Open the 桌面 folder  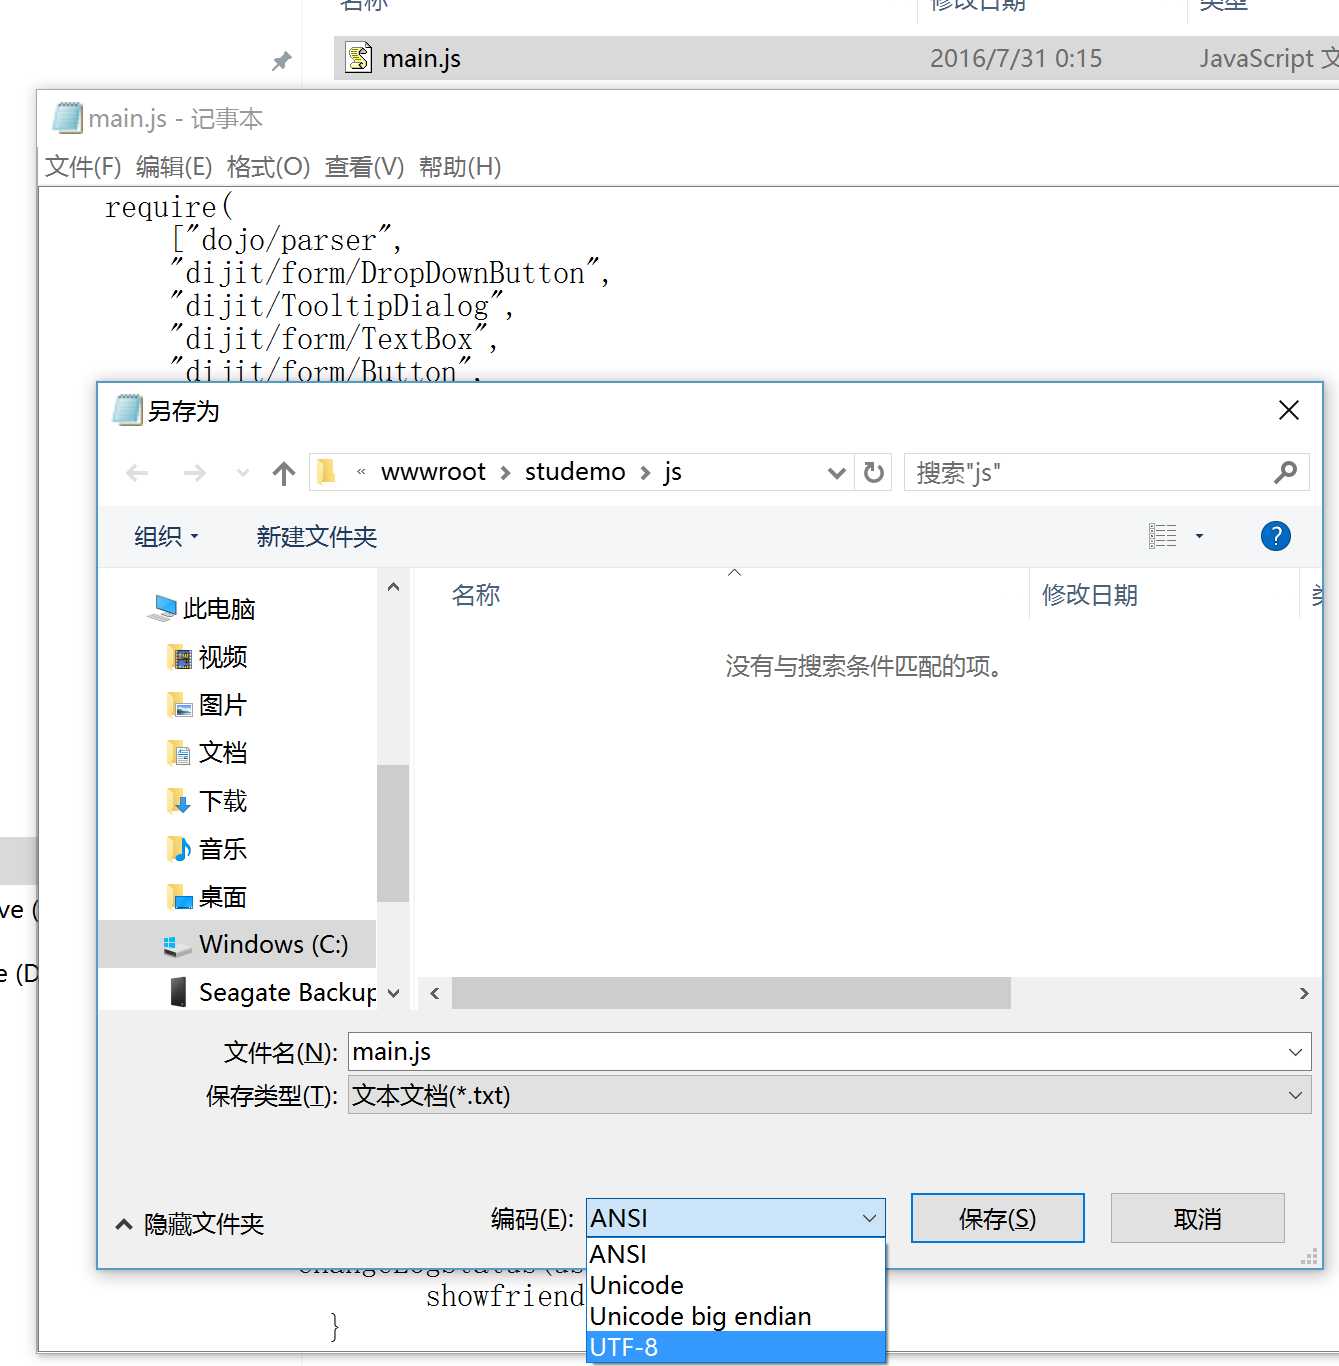pos(207,897)
